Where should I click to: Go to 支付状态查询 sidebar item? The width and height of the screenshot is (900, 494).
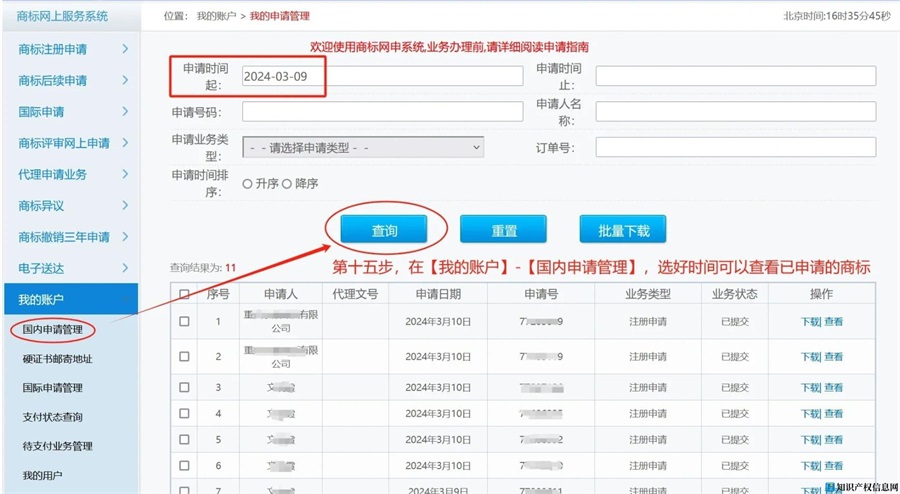click(52, 417)
